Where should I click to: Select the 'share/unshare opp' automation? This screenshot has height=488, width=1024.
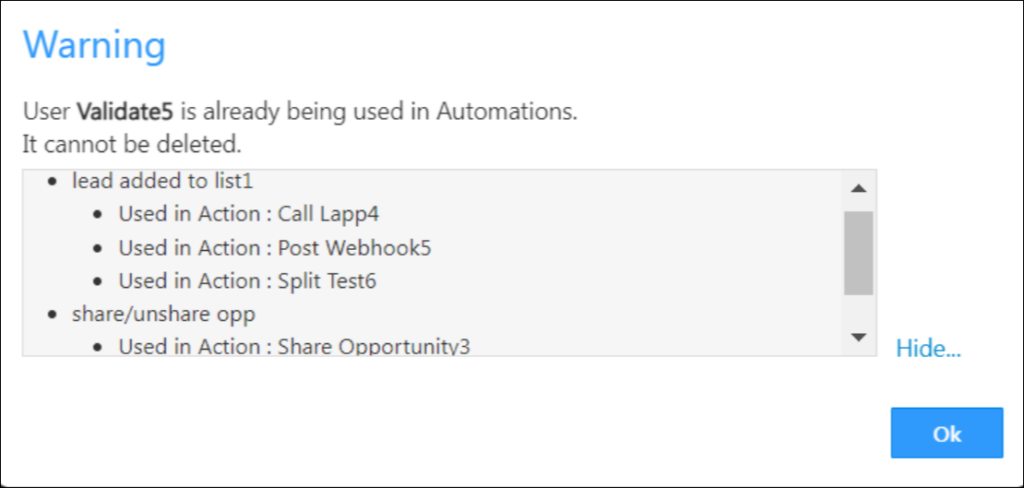tap(163, 314)
